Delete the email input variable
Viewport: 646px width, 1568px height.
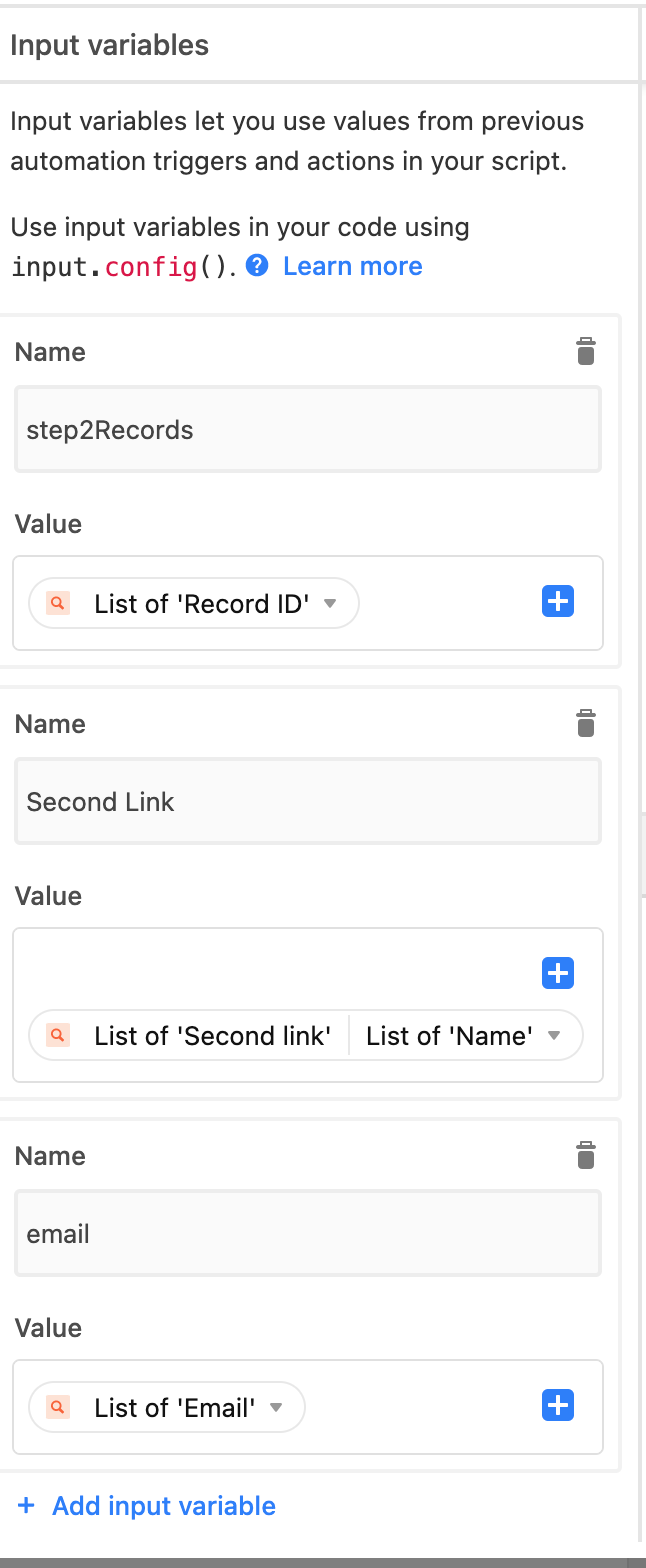tap(586, 1155)
